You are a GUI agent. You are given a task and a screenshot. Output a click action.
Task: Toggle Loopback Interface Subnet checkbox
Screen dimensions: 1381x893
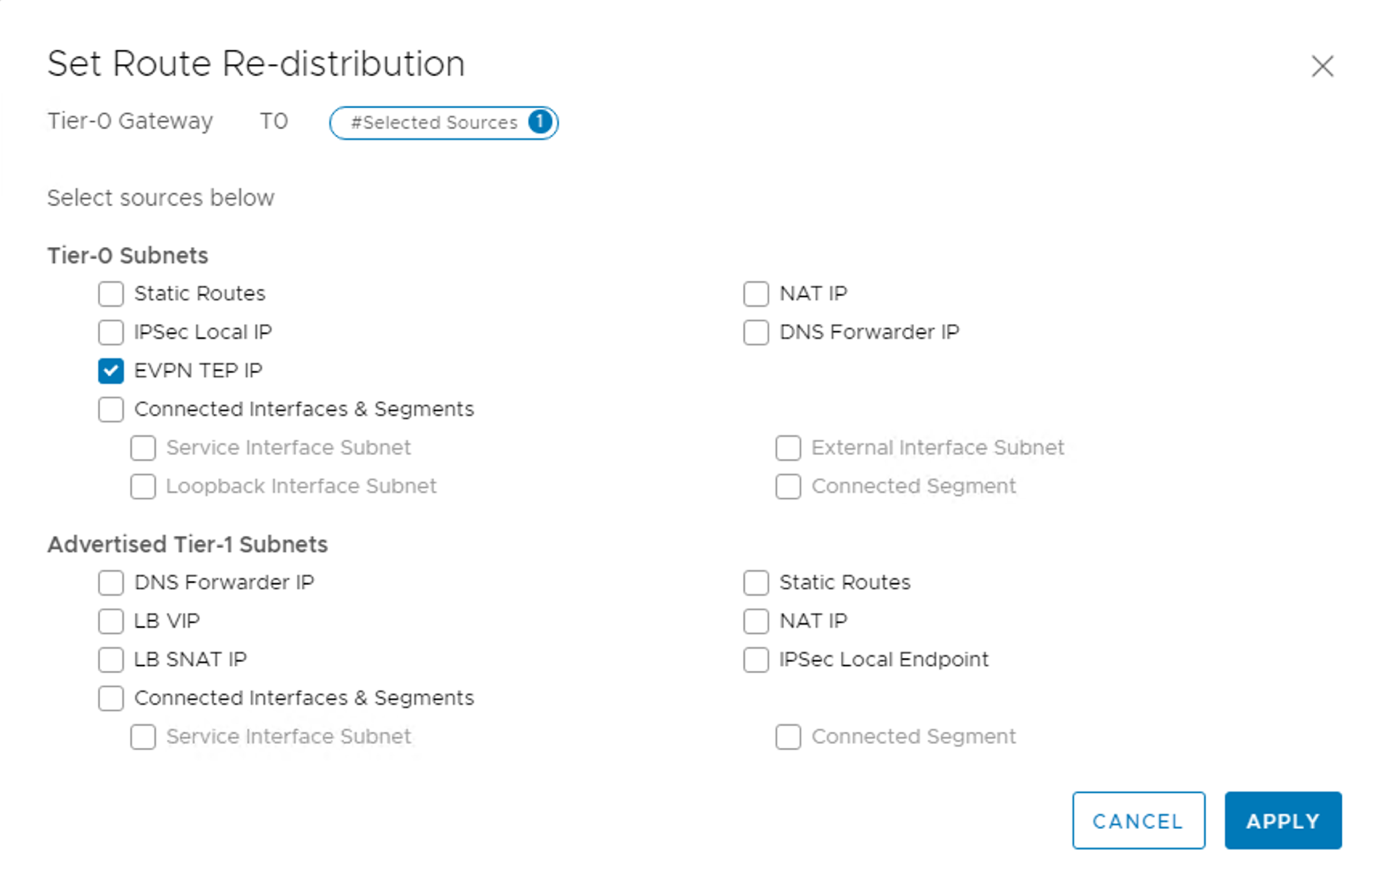coord(143,486)
